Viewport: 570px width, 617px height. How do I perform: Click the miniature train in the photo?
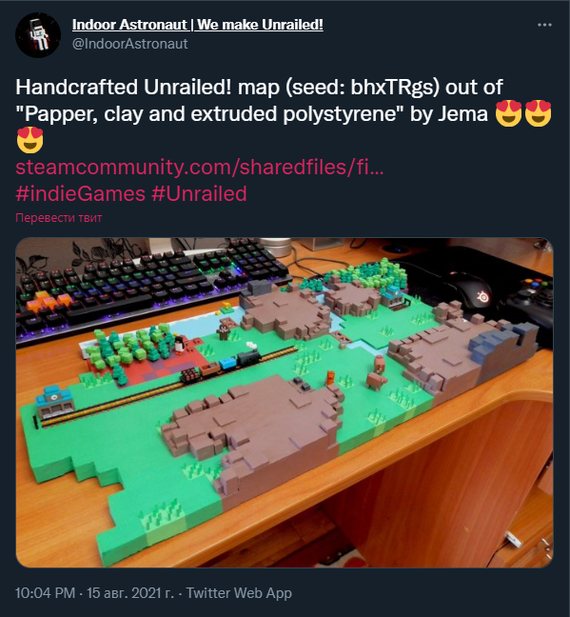tap(221, 366)
